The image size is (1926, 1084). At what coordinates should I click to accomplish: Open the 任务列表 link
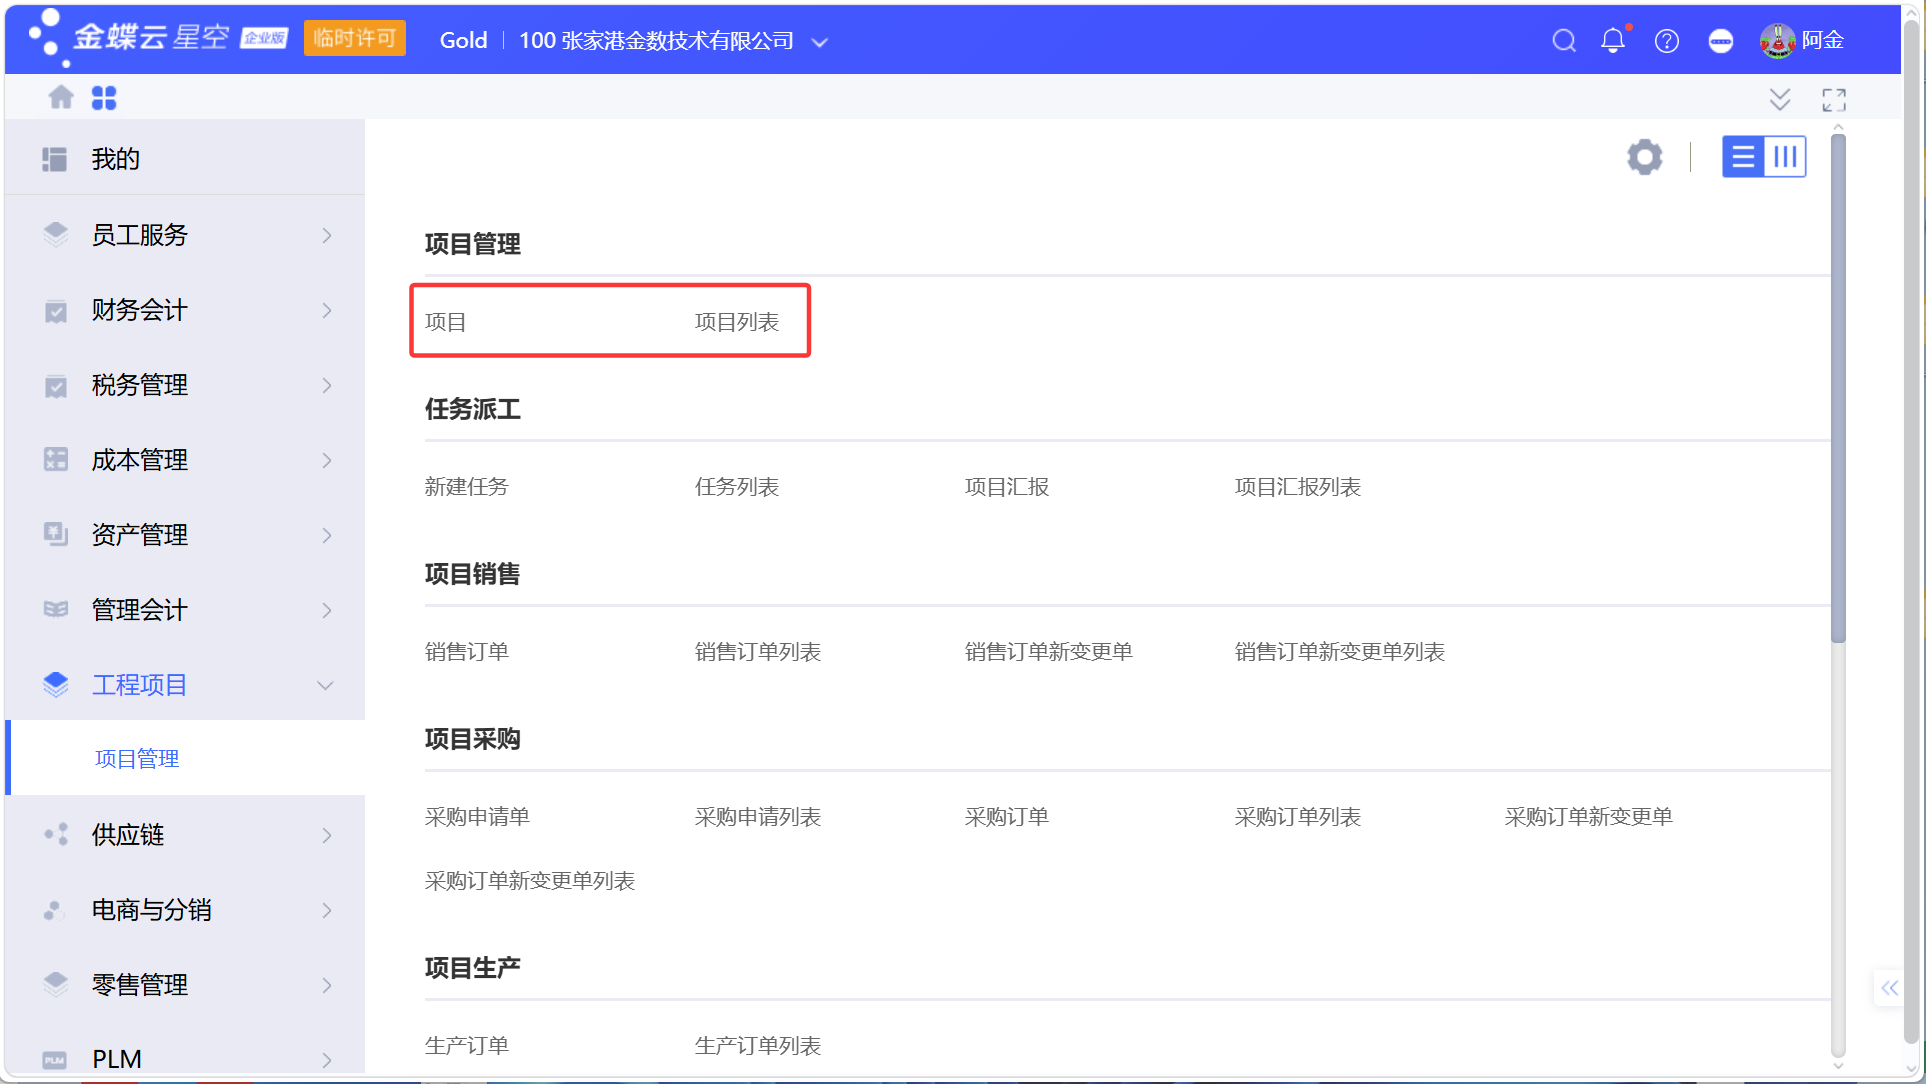[x=737, y=487]
